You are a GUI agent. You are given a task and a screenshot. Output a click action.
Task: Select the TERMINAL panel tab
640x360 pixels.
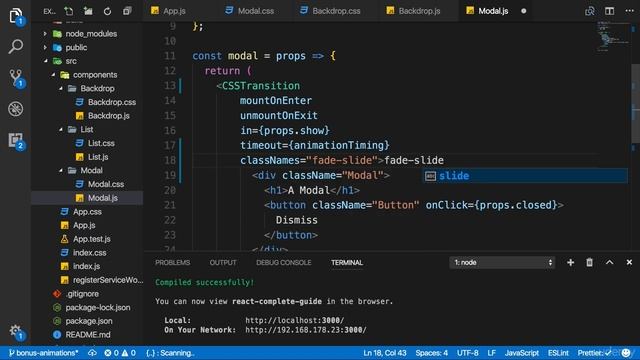pyautogui.click(x=347, y=262)
